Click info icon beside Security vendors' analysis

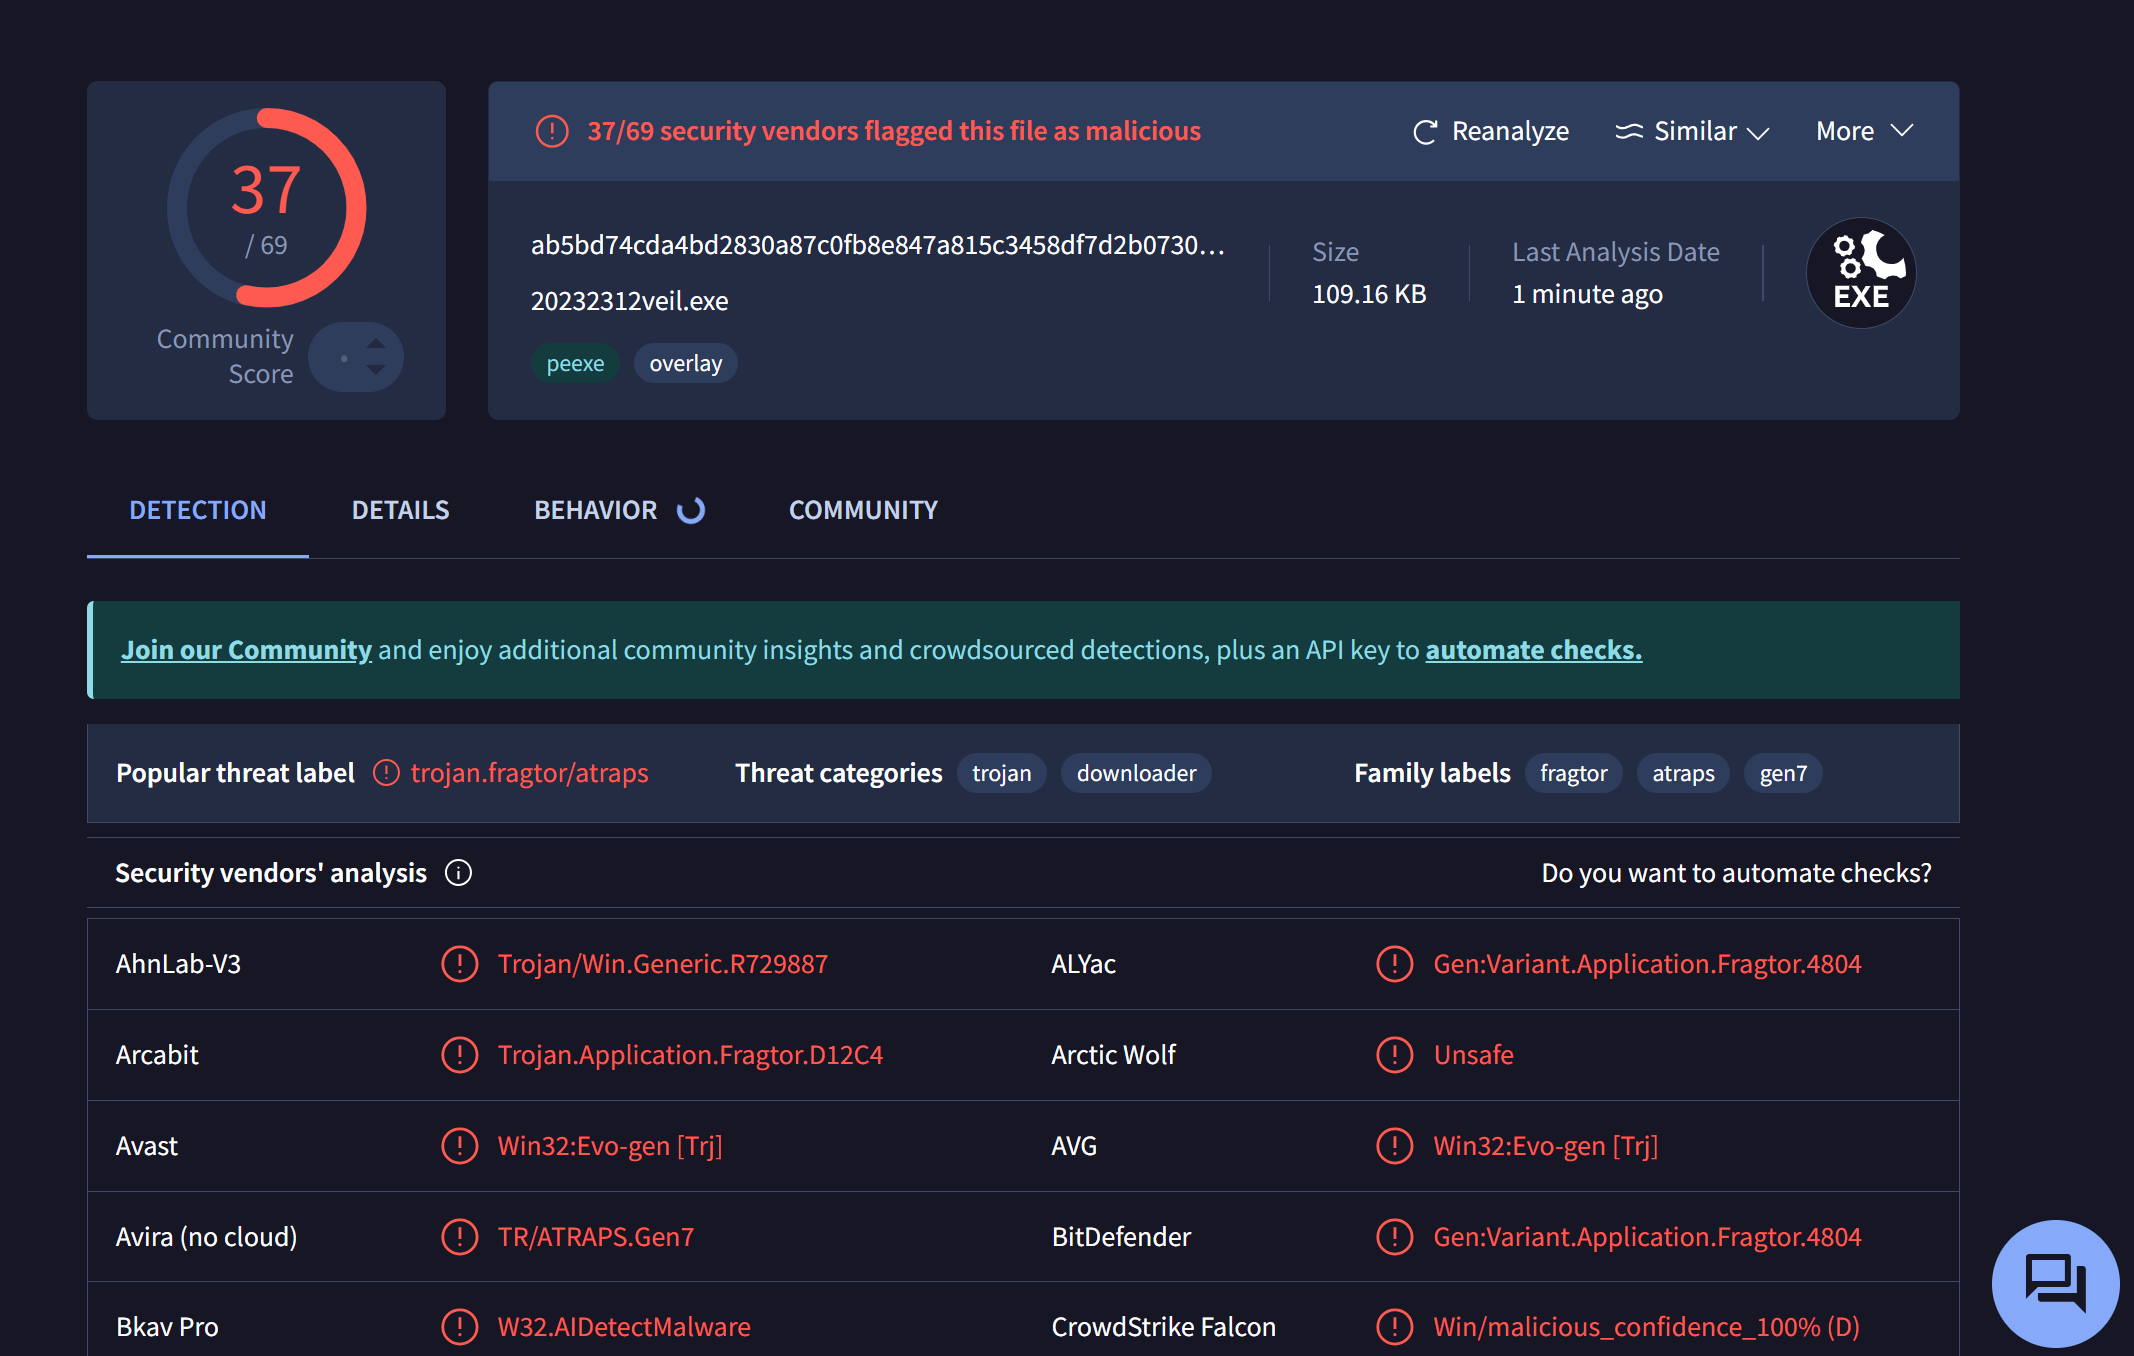click(458, 873)
